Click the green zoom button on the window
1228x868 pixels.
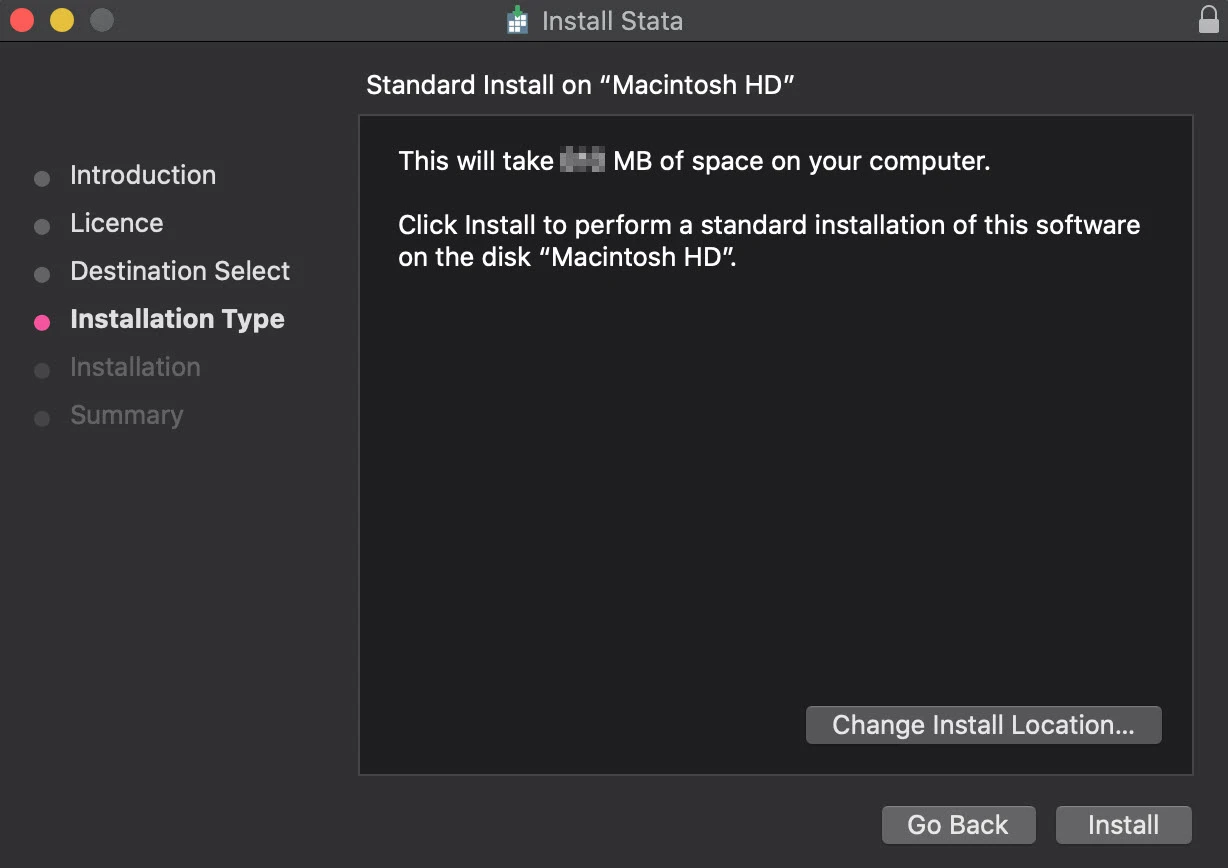100,19
